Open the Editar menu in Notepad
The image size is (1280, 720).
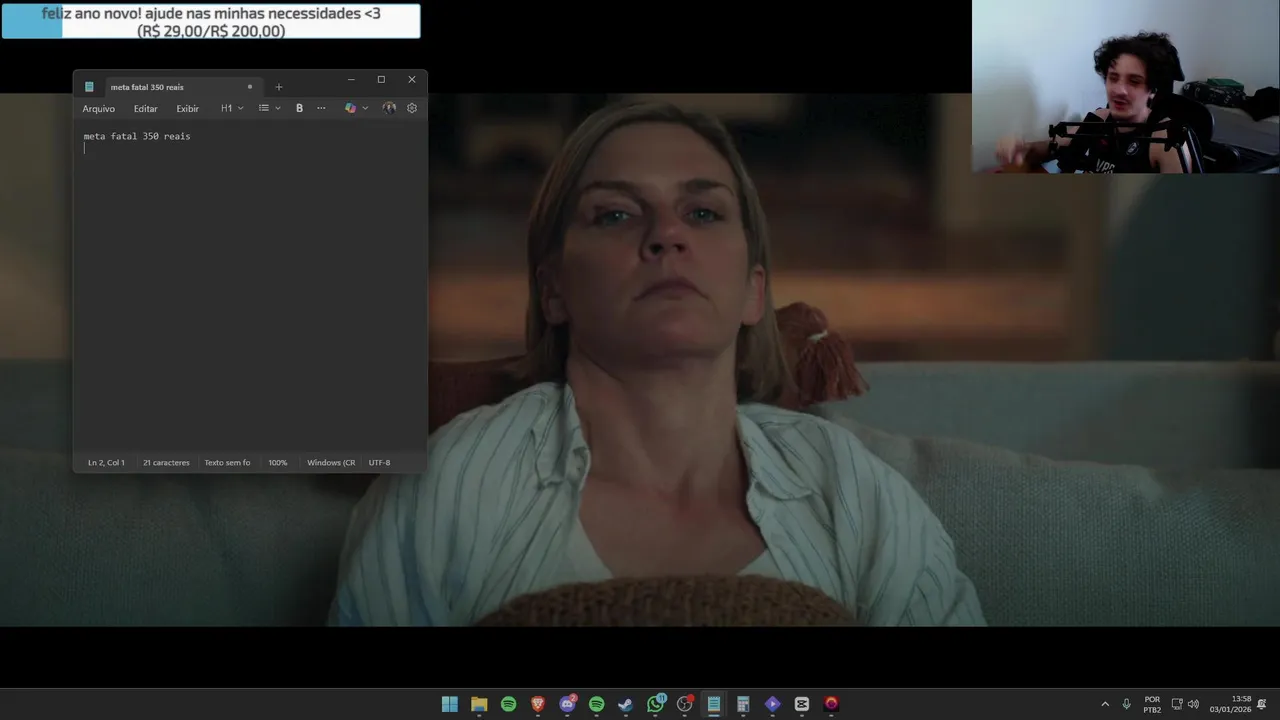coord(146,108)
